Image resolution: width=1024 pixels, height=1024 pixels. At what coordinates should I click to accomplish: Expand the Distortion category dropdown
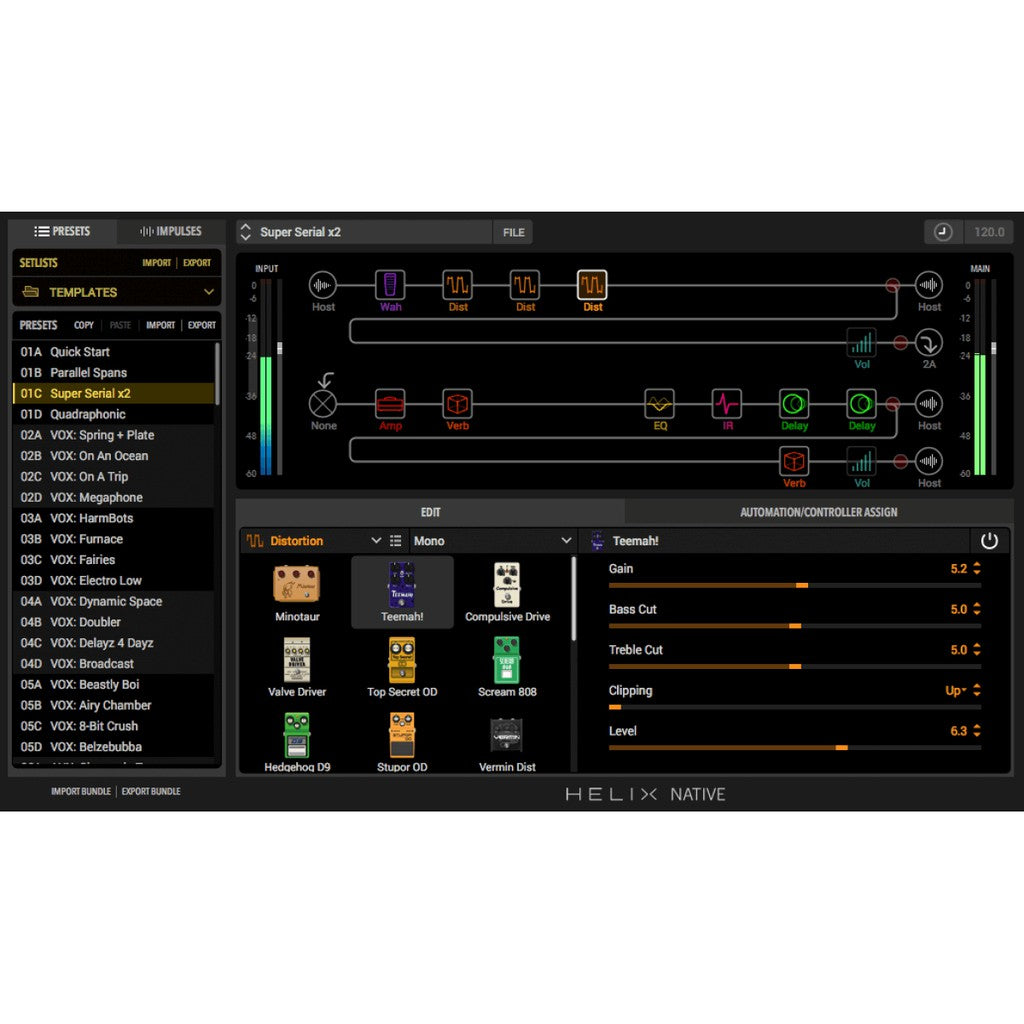click(x=375, y=540)
